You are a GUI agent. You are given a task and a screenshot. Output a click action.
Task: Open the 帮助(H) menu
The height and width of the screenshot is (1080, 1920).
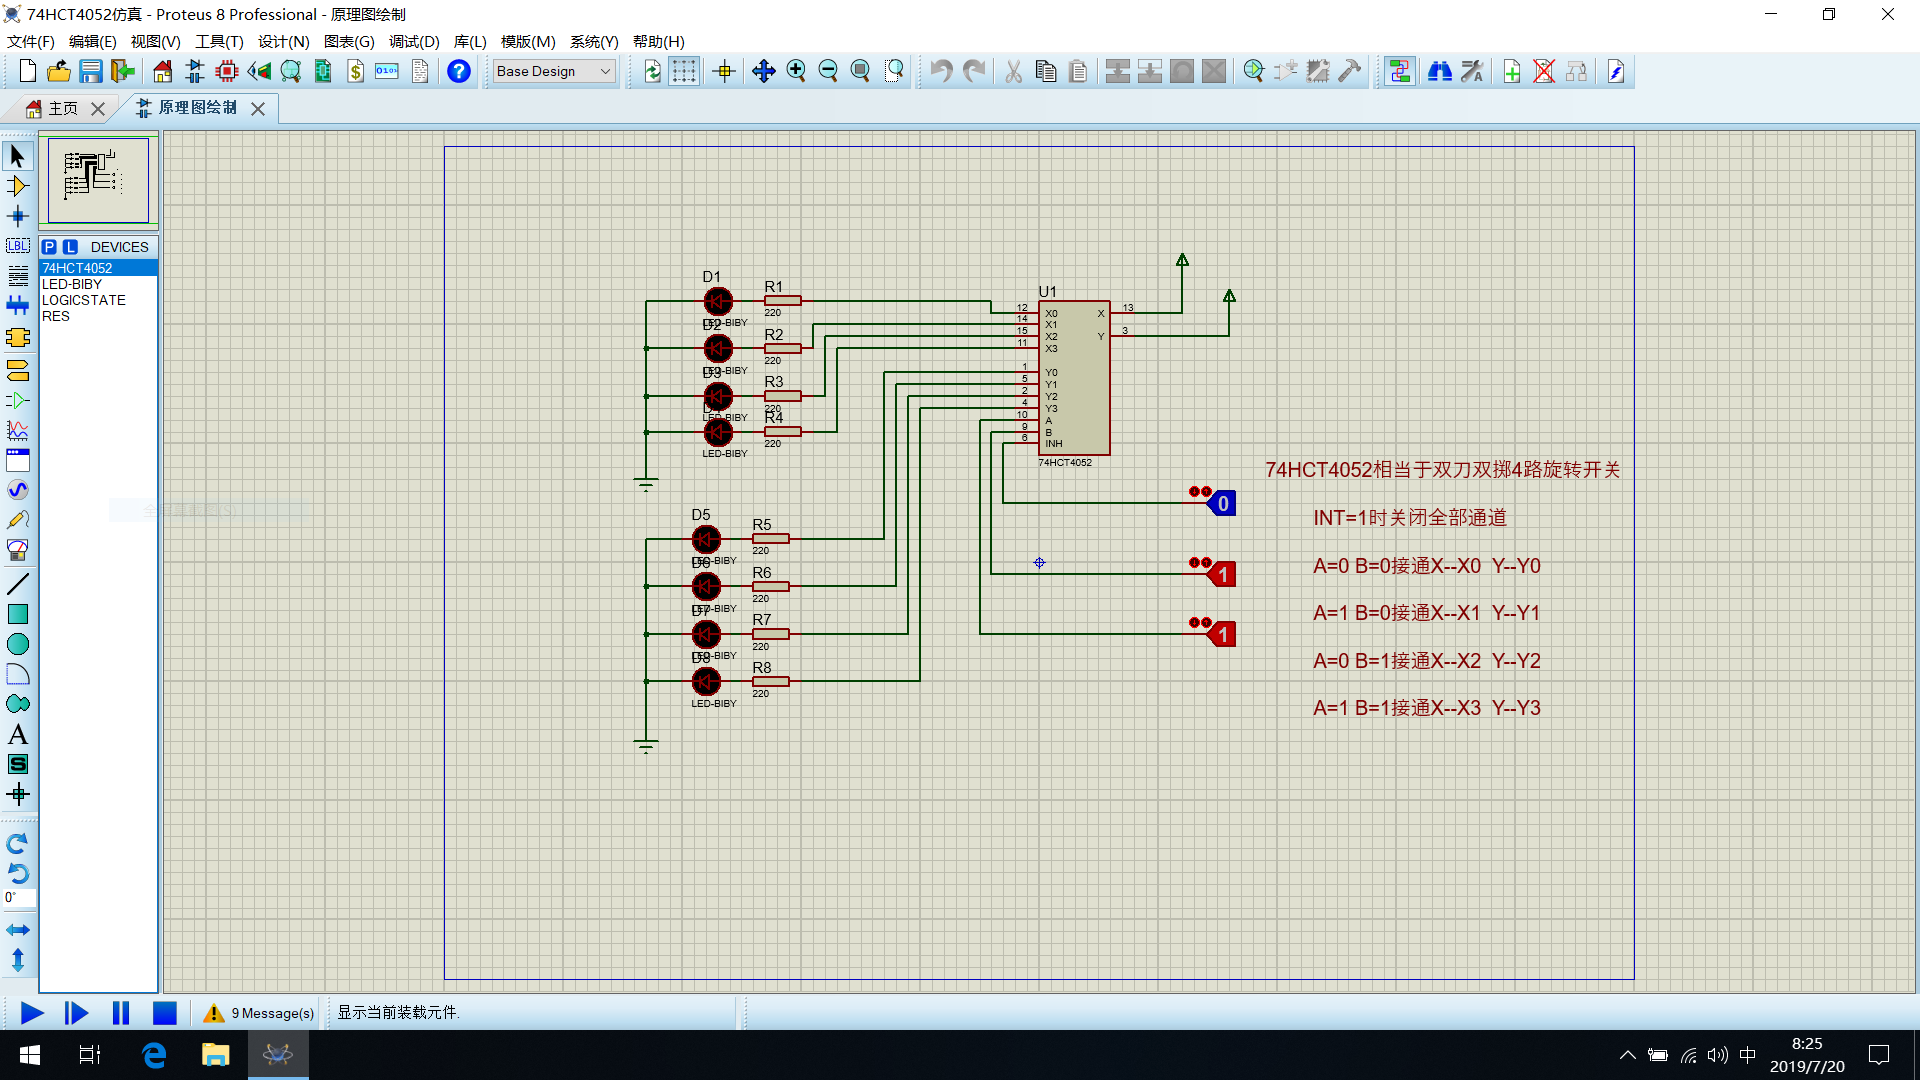click(658, 41)
